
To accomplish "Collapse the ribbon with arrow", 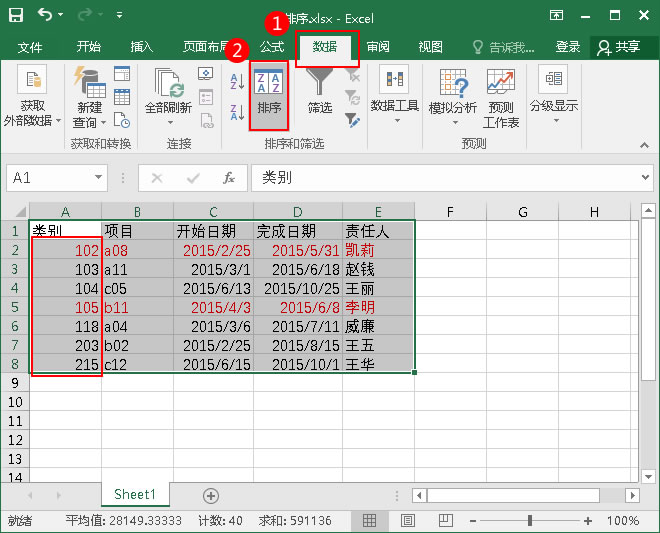I will 644,145.
